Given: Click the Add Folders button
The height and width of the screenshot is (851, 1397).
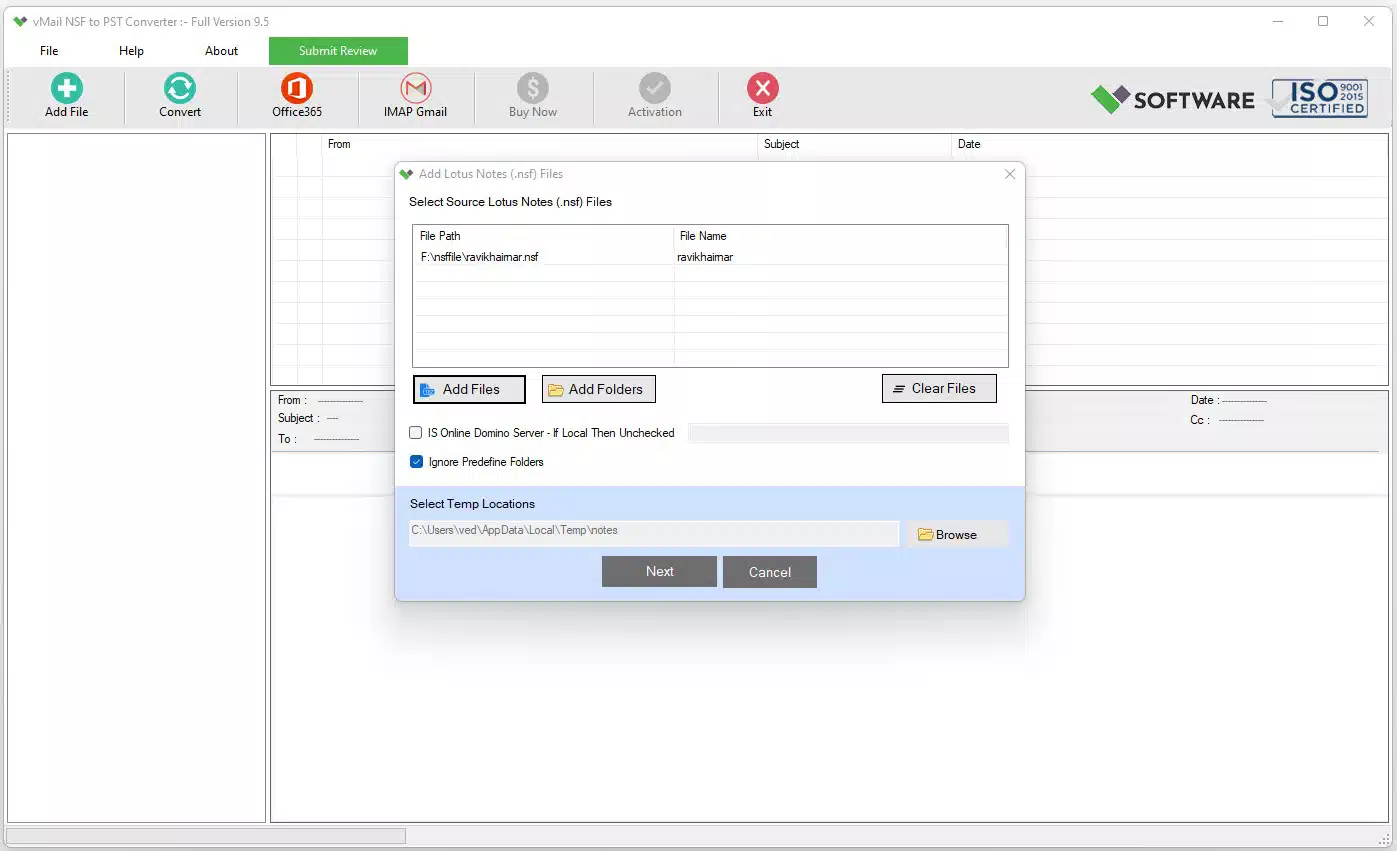Looking at the screenshot, I should 598,389.
